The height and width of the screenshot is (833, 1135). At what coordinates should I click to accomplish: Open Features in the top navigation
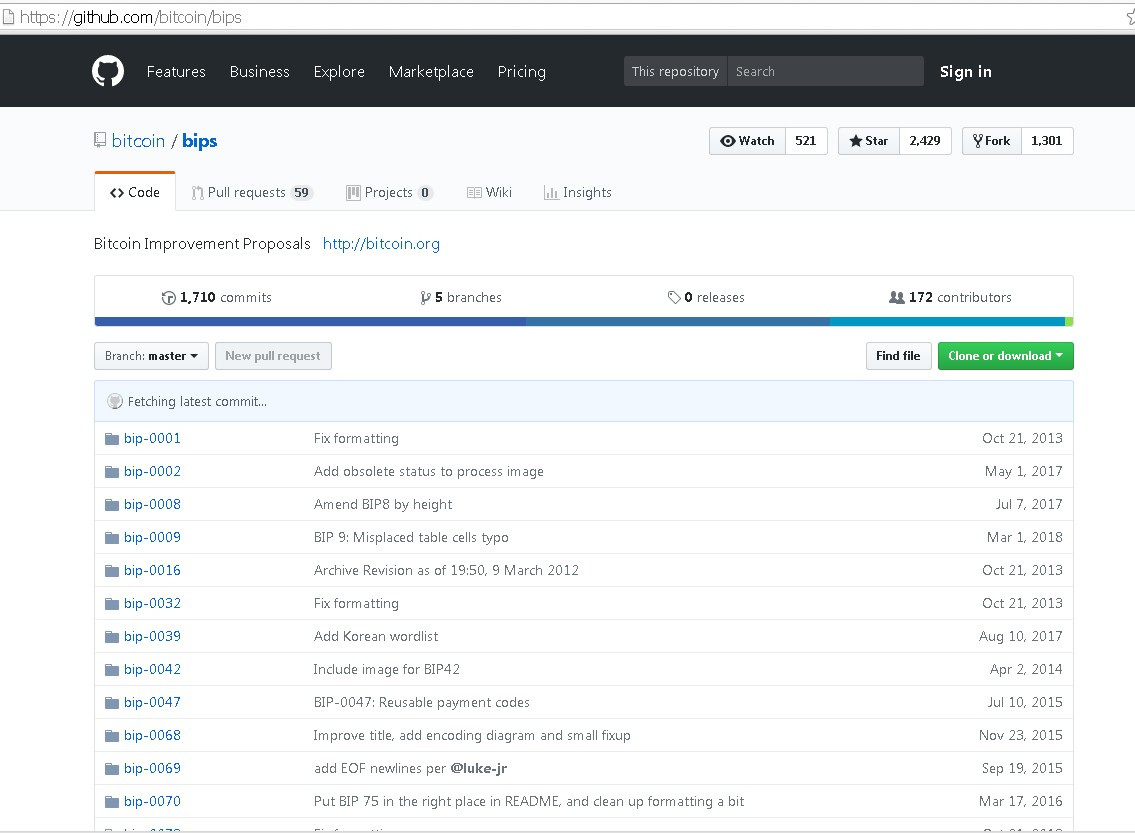tap(176, 72)
